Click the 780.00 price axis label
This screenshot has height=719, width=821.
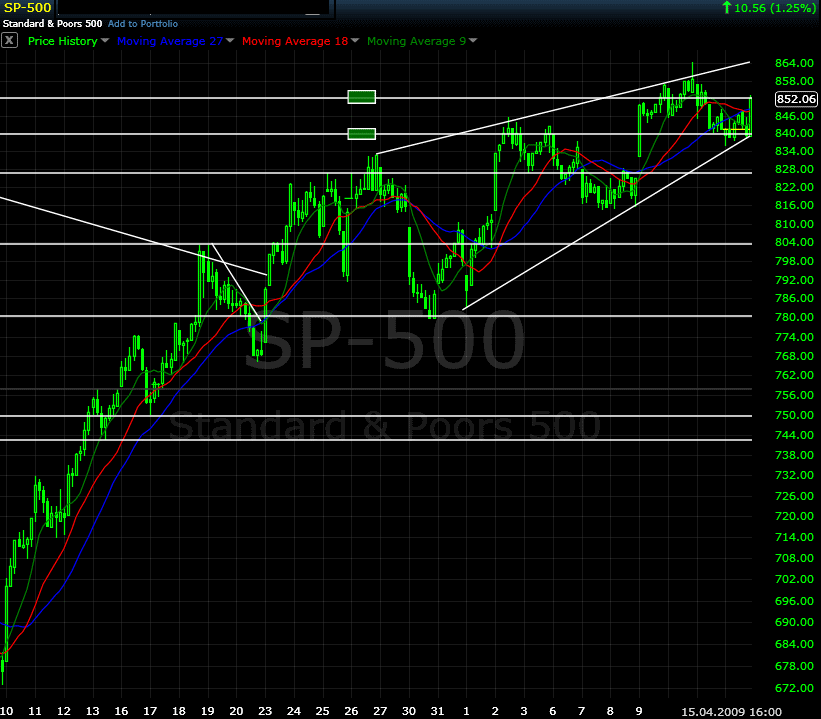tap(794, 317)
